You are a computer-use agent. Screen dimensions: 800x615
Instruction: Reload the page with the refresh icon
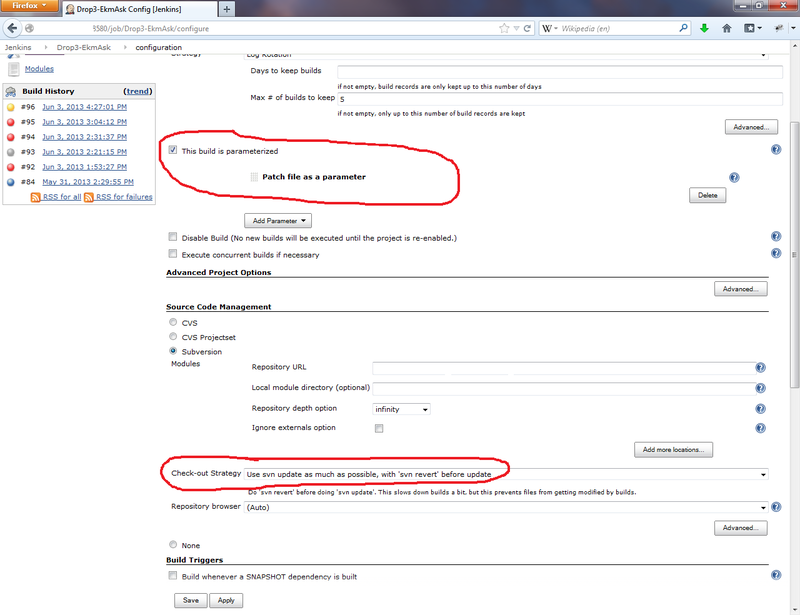point(527,29)
